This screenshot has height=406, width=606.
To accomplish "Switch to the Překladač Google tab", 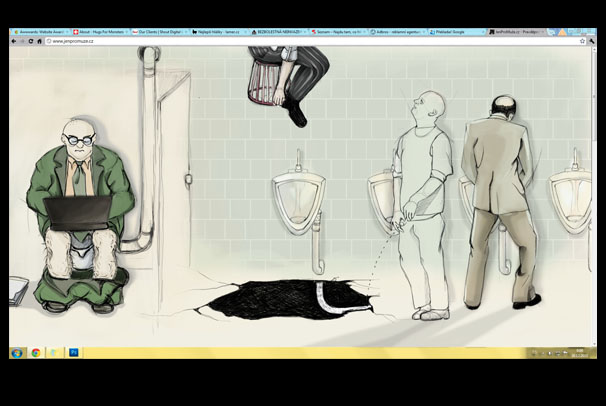I will tap(455, 32).
